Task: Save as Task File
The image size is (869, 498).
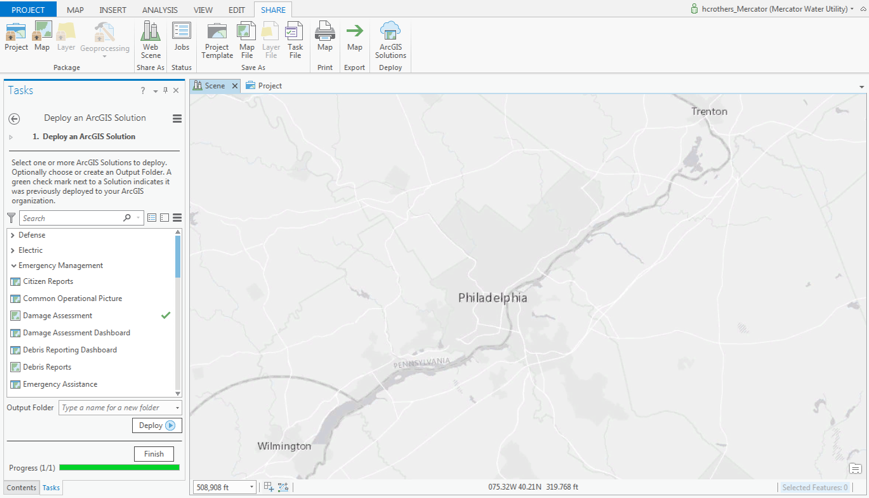Action: tap(295, 40)
